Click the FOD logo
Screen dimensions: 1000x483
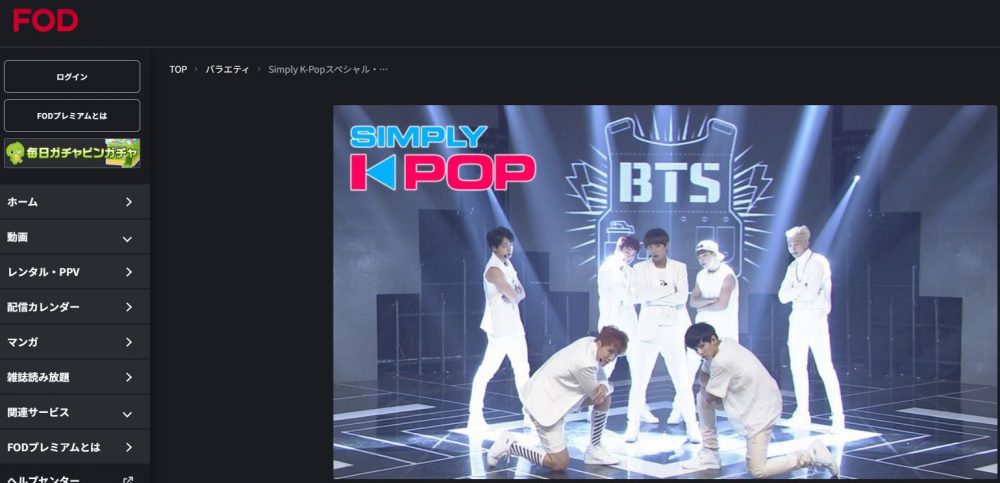(45, 20)
